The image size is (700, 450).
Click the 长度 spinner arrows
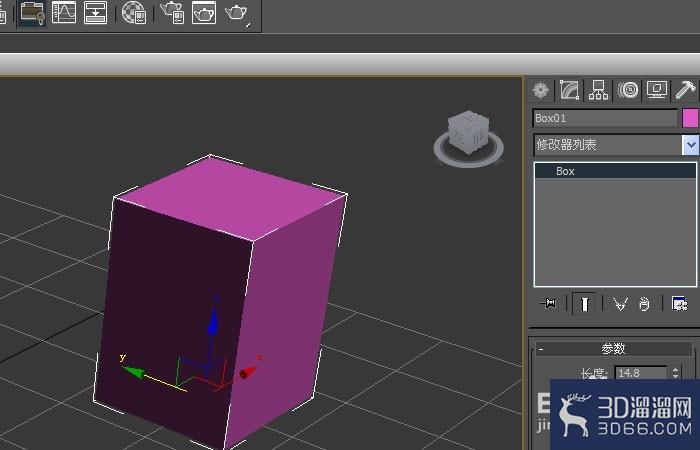[x=675, y=373]
